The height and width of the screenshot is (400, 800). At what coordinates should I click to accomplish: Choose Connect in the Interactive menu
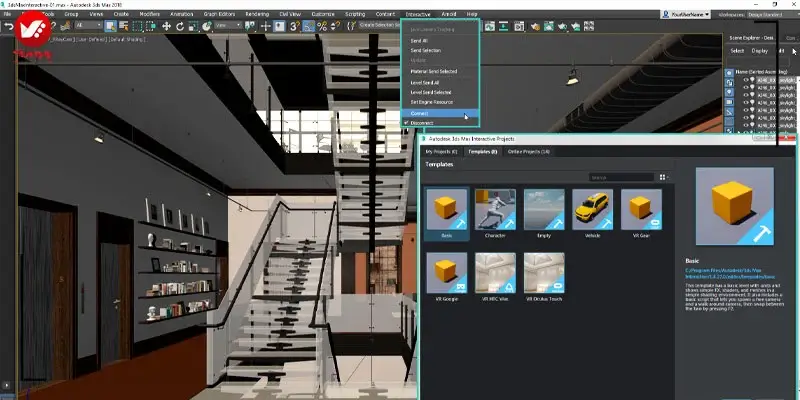pos(440,113)
